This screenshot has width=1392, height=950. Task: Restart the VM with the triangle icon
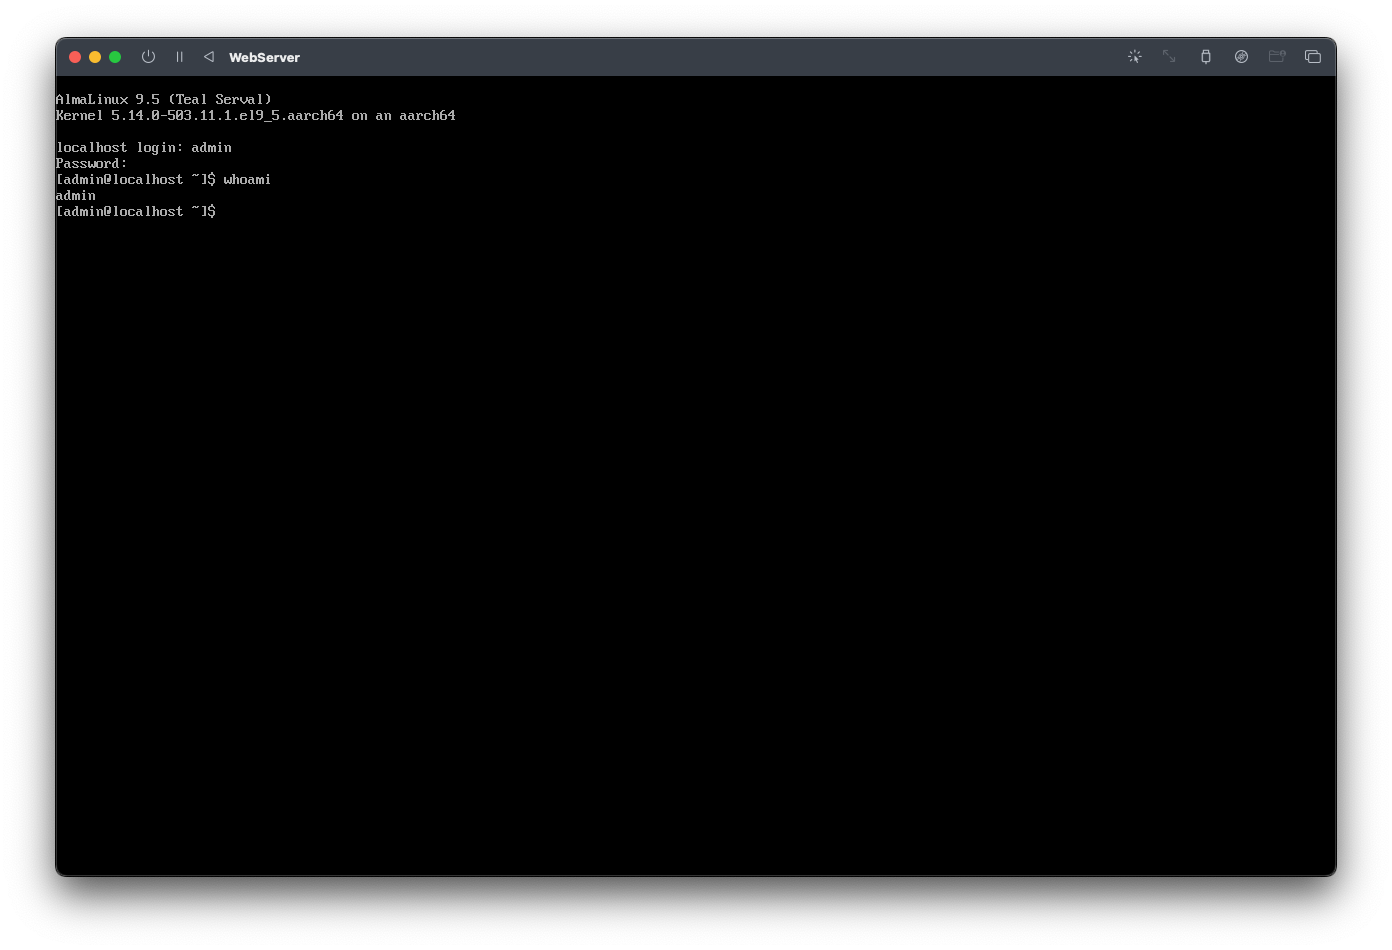209,57
